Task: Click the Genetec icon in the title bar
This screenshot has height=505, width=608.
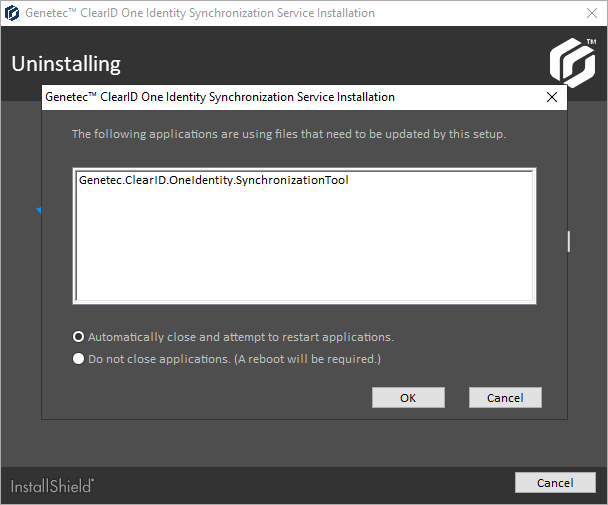Action: (x=12, y=13)
